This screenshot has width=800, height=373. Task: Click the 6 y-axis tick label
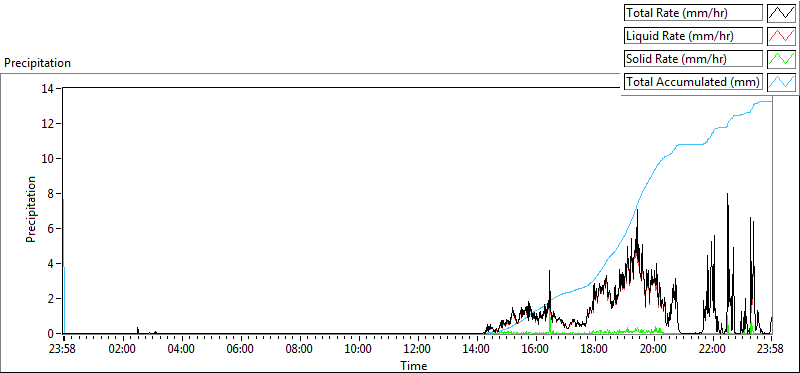click(x=52, y=229)
